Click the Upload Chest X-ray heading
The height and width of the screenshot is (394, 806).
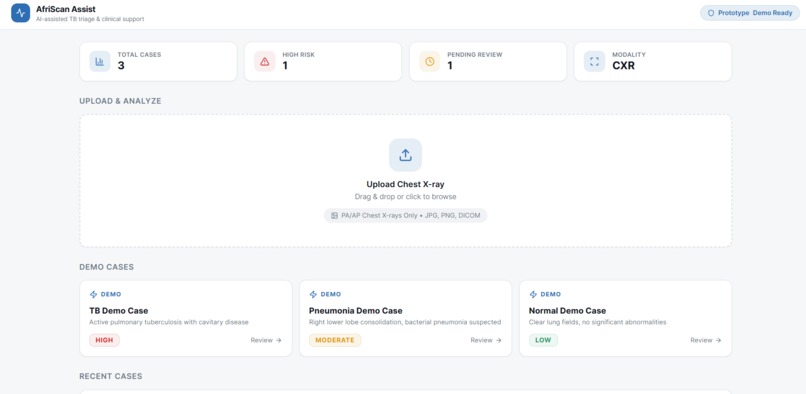(x=406, y=184)
